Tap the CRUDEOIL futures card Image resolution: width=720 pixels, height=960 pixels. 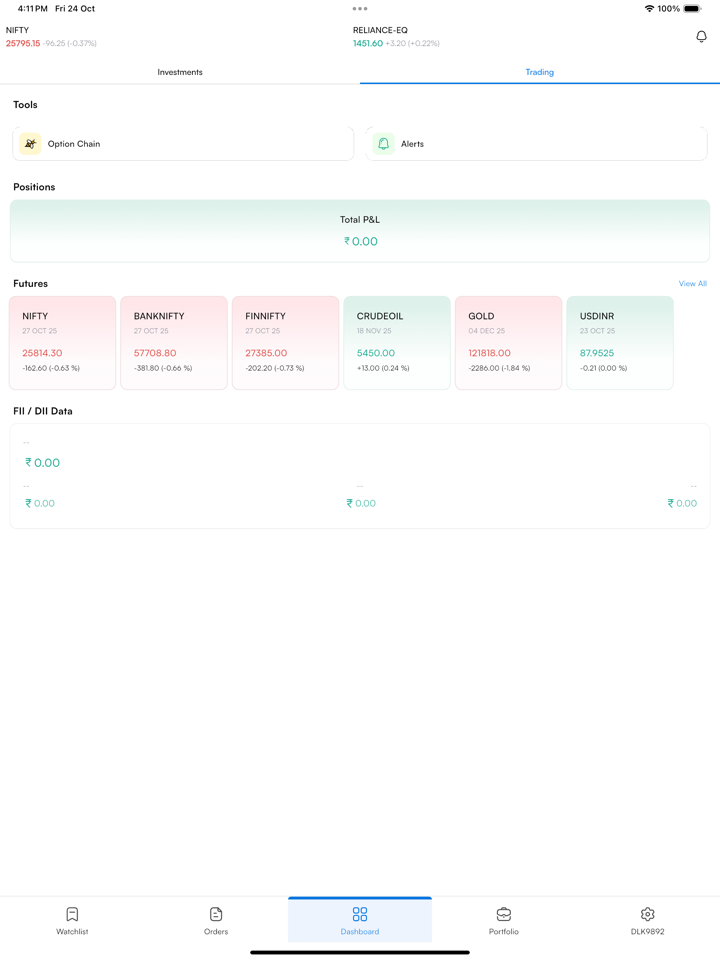click(397, 342)
